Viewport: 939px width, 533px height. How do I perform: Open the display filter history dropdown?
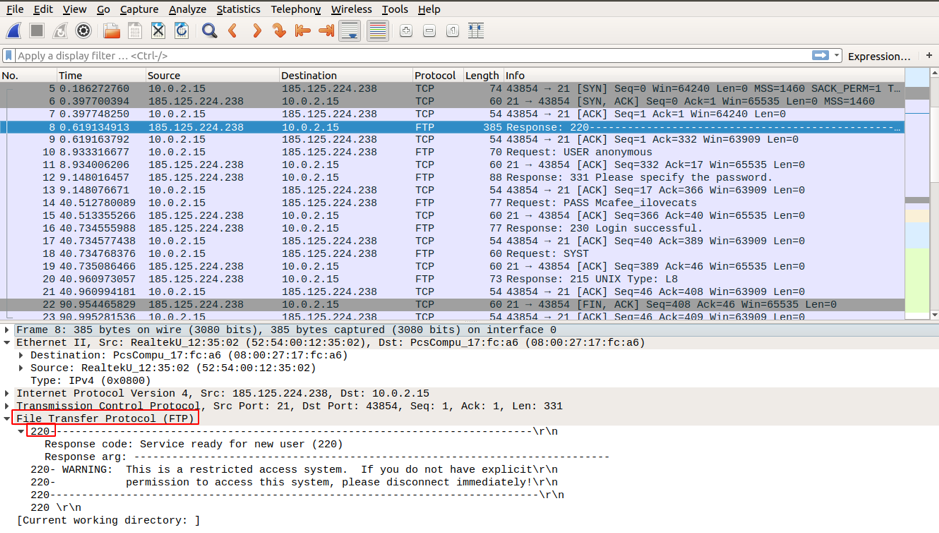point(837,56)
